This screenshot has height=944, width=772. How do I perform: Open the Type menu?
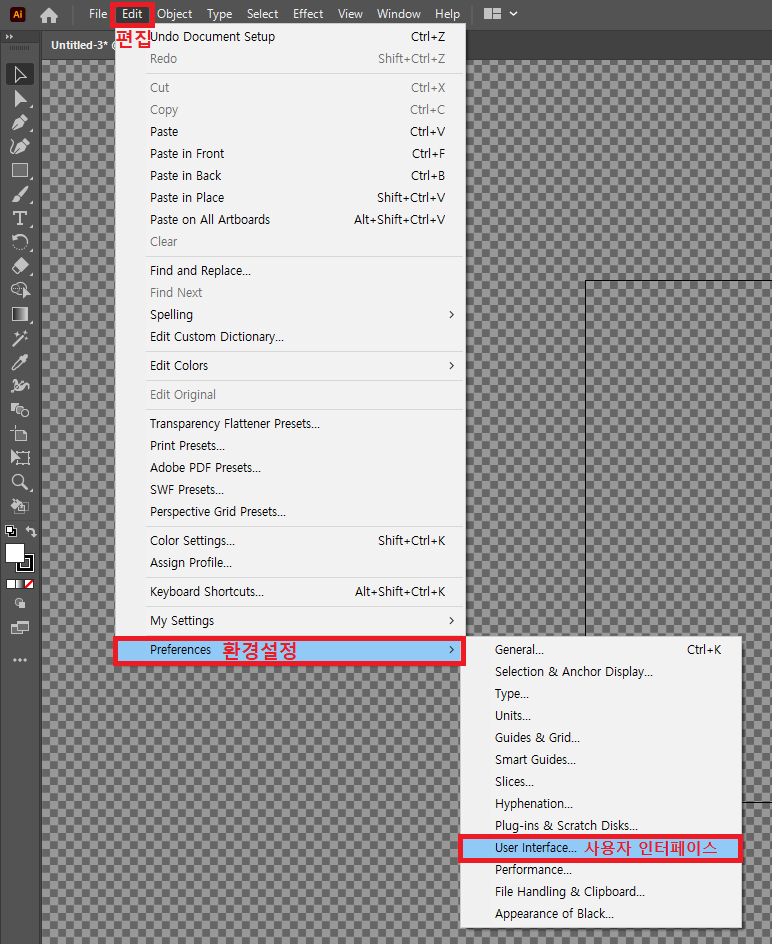tap(219, 14)
